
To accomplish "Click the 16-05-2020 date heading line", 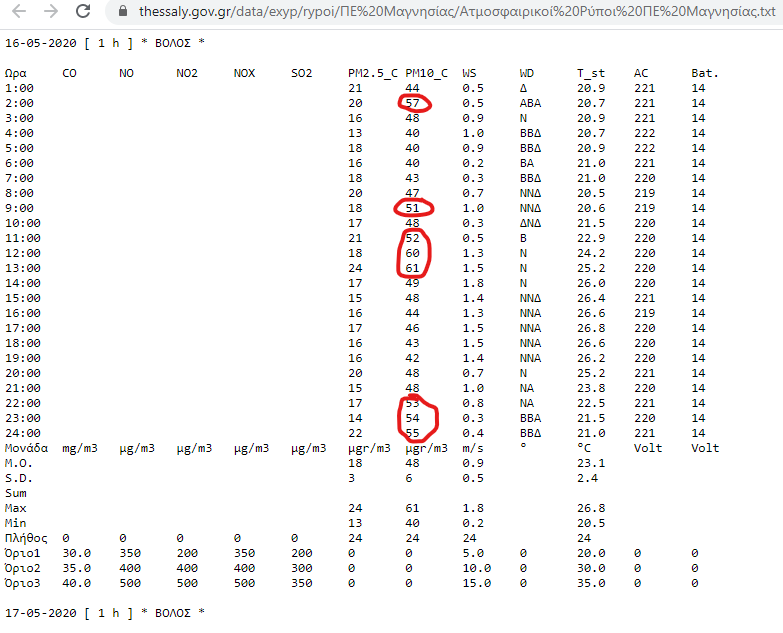I will (105, 43).
